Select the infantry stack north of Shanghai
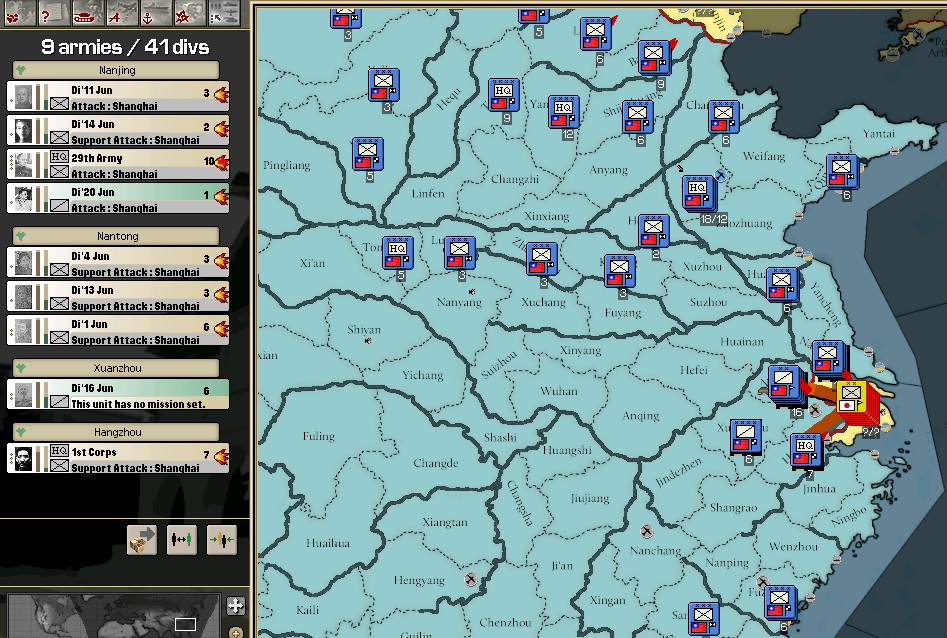Image resolution: width=947 pixels, height=638 pixels. 829,358
